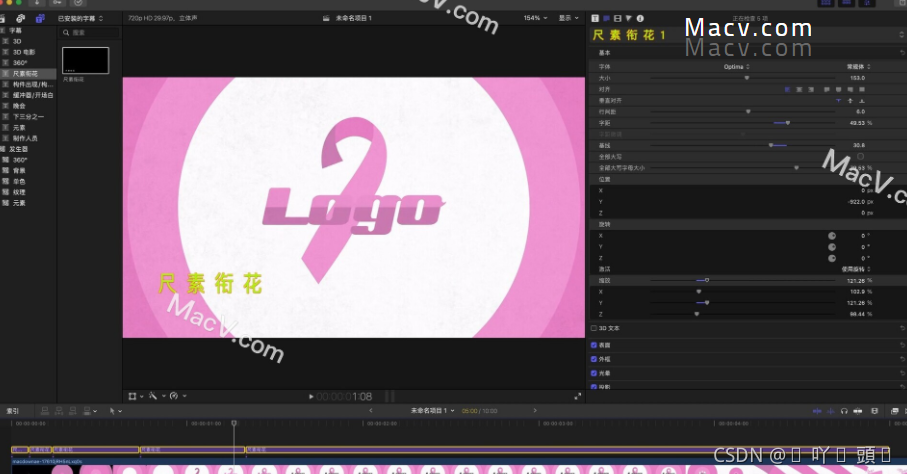Open the 已安装的字幕 installed titles dropdown
The width and height of the screenshot is (907, 474).
pyautogui.click(x=80, y=19)
